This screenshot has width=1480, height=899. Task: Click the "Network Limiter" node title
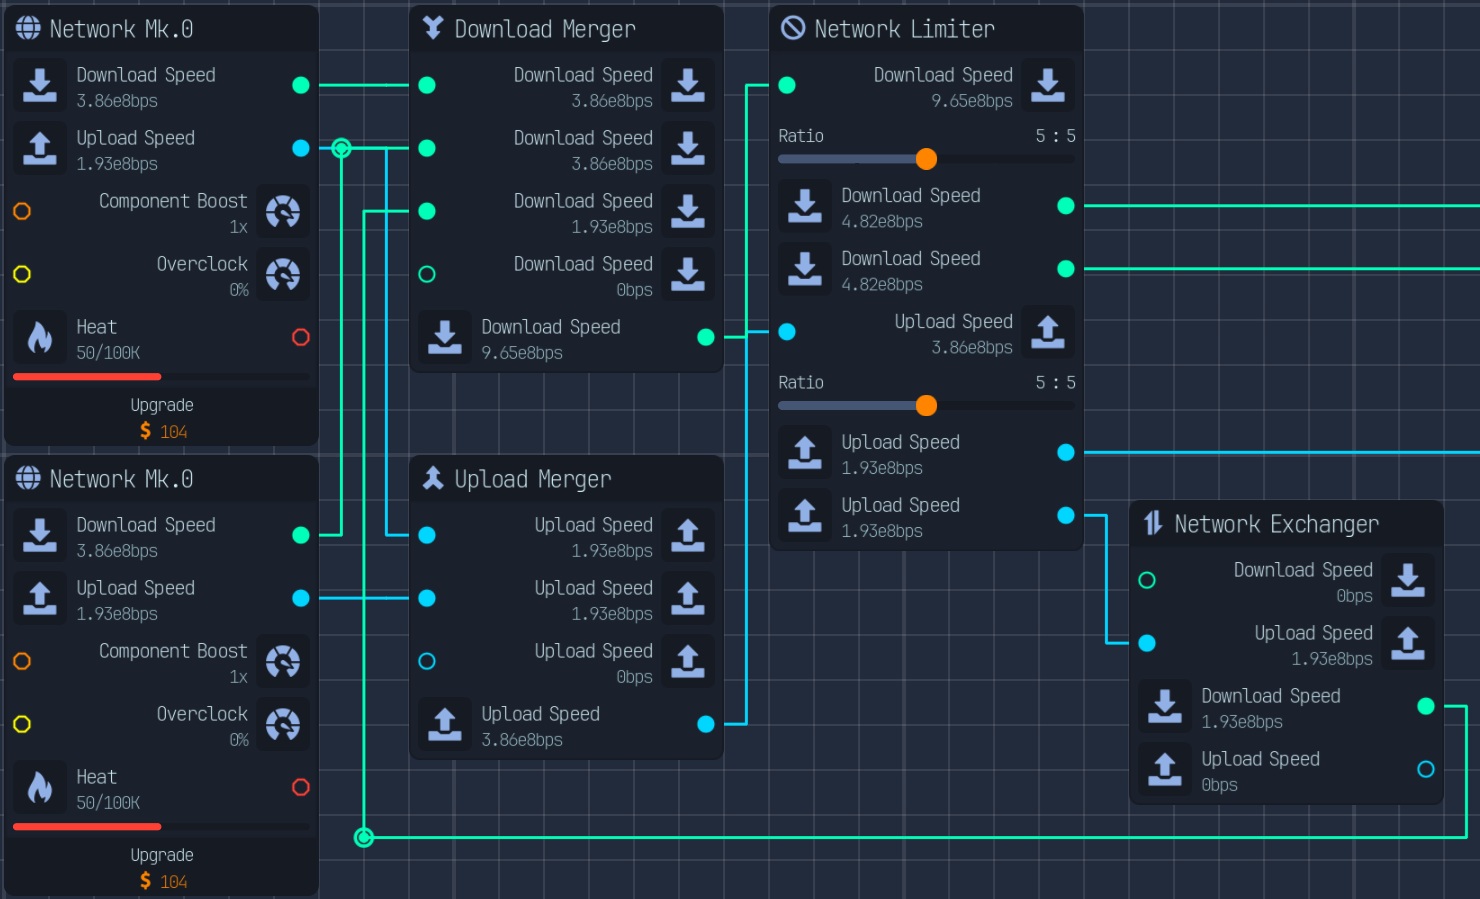(x=905, y=29)
